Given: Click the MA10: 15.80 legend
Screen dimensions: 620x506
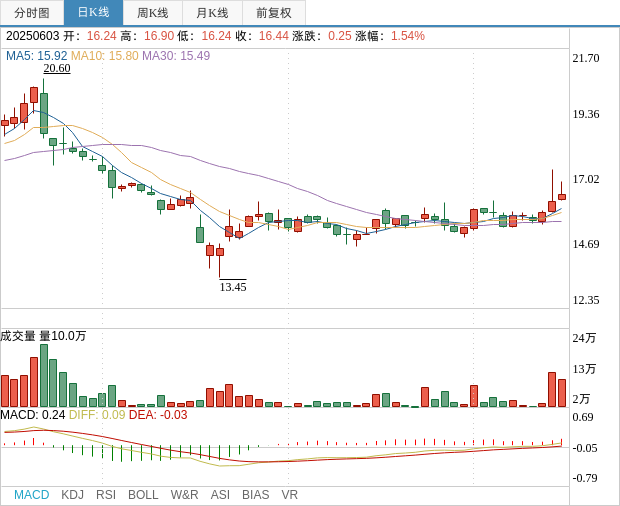Looking at the screenshot, I should 104,56.
